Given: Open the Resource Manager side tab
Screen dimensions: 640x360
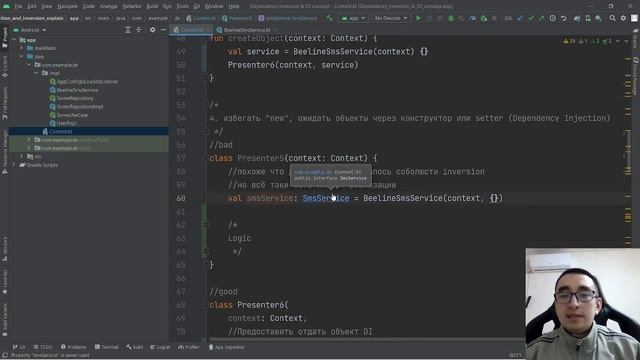Looking at the screenshot, I should pyautogui.click(x=4, y=150).
